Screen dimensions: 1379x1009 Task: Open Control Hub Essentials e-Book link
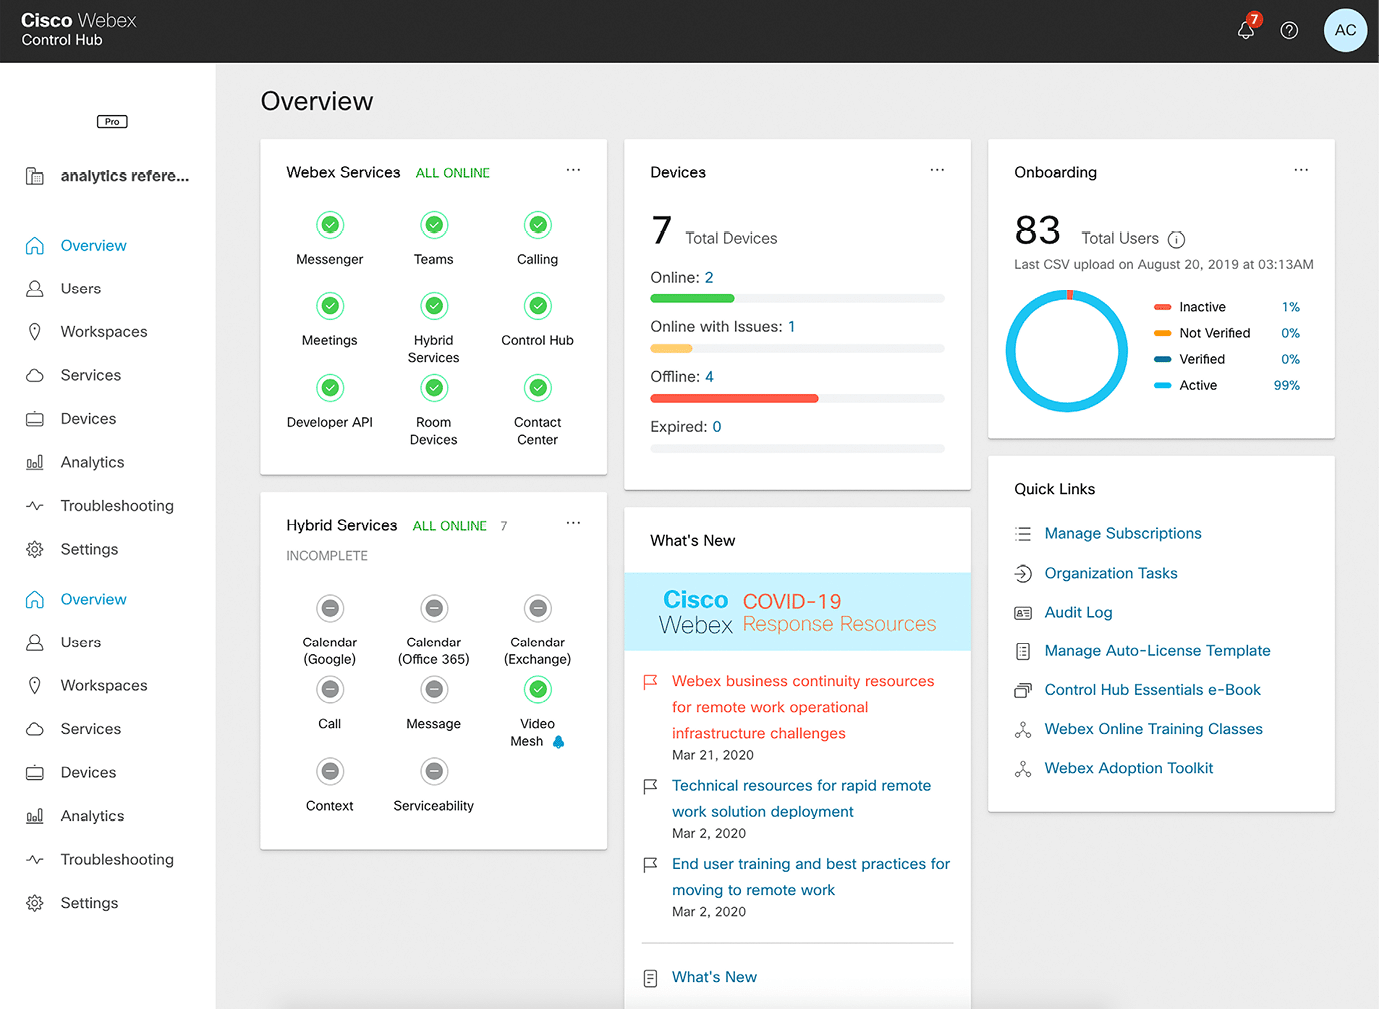pyautogui.click(x=1152, y=690)
